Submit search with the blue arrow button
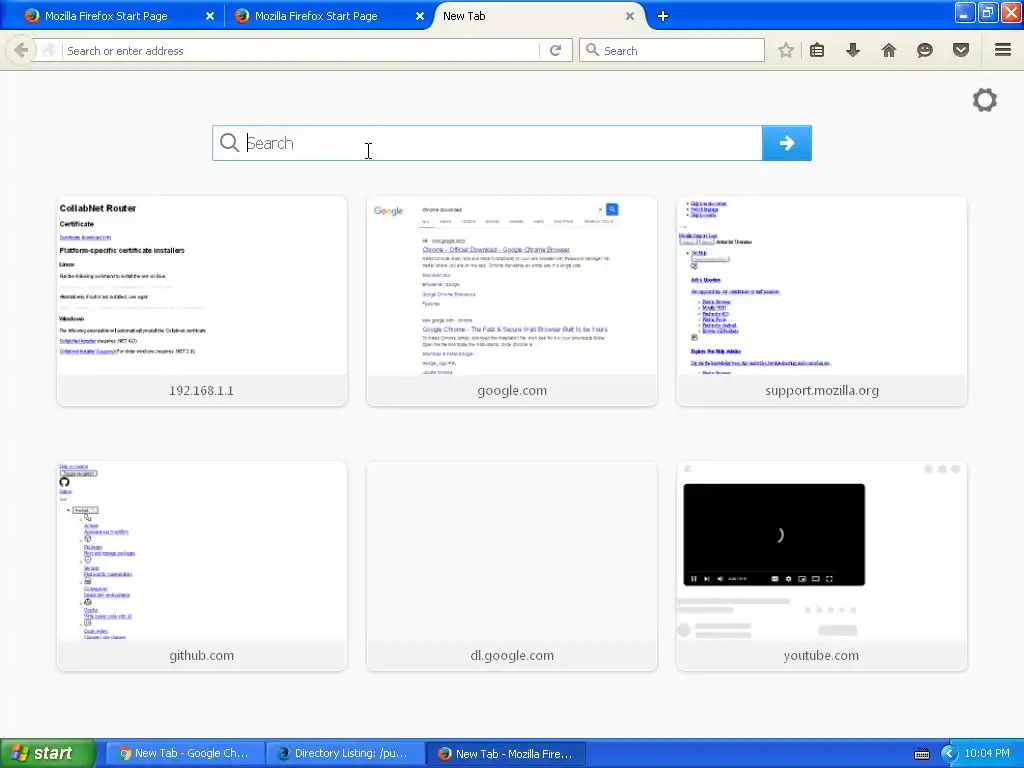The image size is (1024, 768). pyautogui.click(x=787, y=143)
